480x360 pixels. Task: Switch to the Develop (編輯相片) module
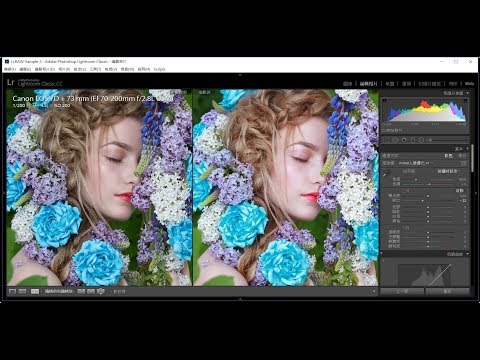[368, 84]
